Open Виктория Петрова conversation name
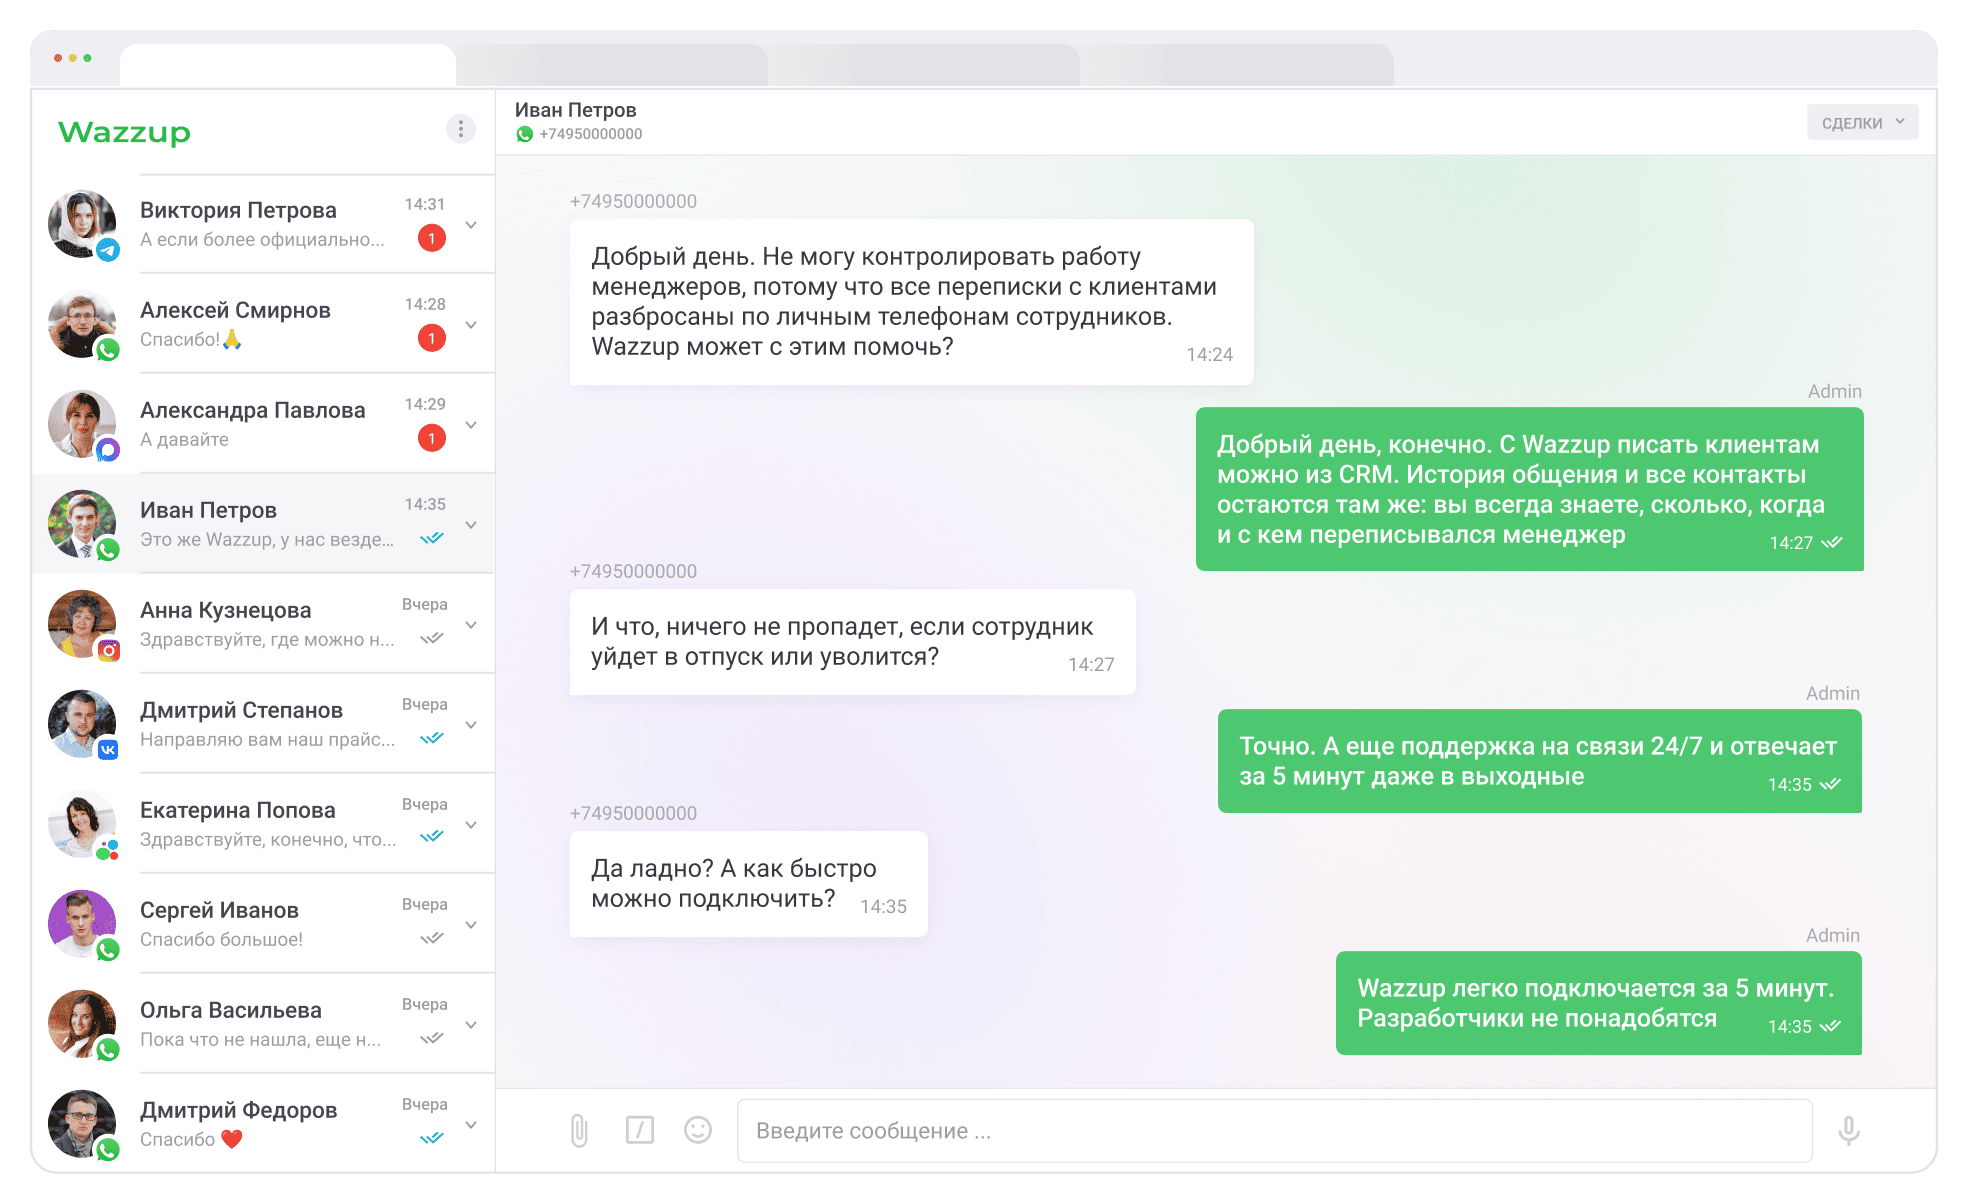This screenshot has width=1968, height=1204. [238, 210]
